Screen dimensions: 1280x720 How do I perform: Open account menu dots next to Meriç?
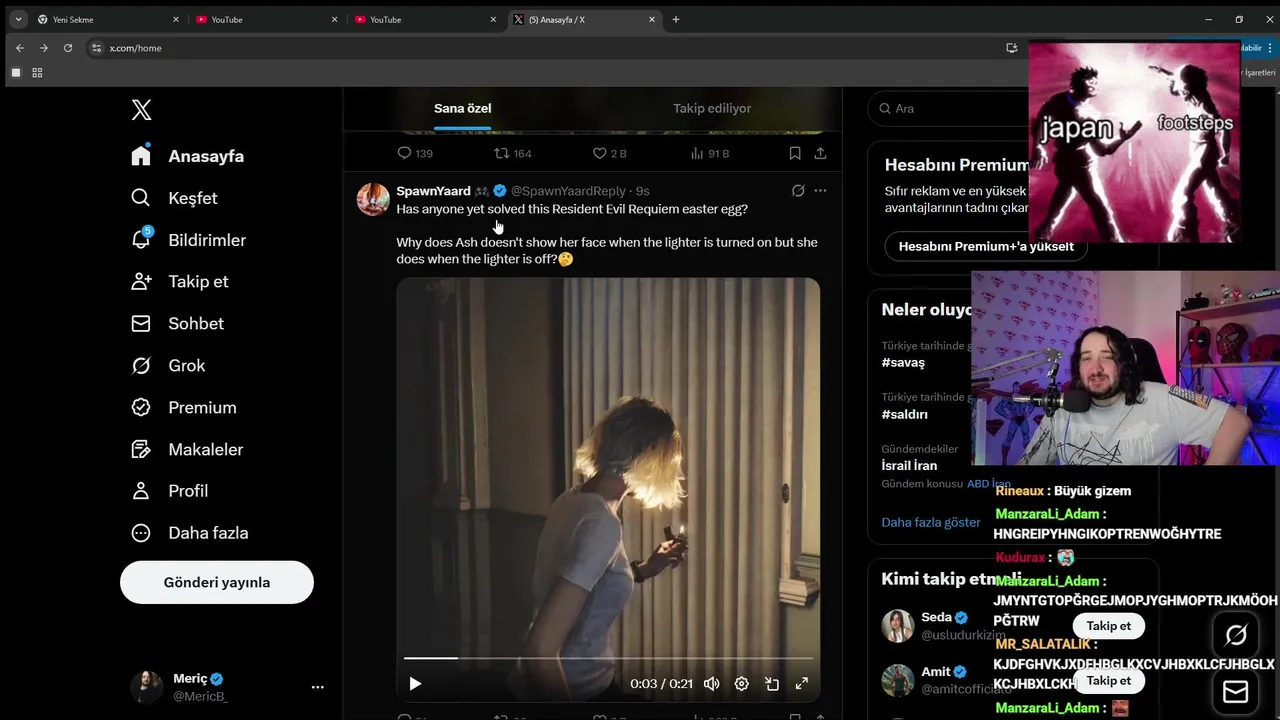coord(317,687)
